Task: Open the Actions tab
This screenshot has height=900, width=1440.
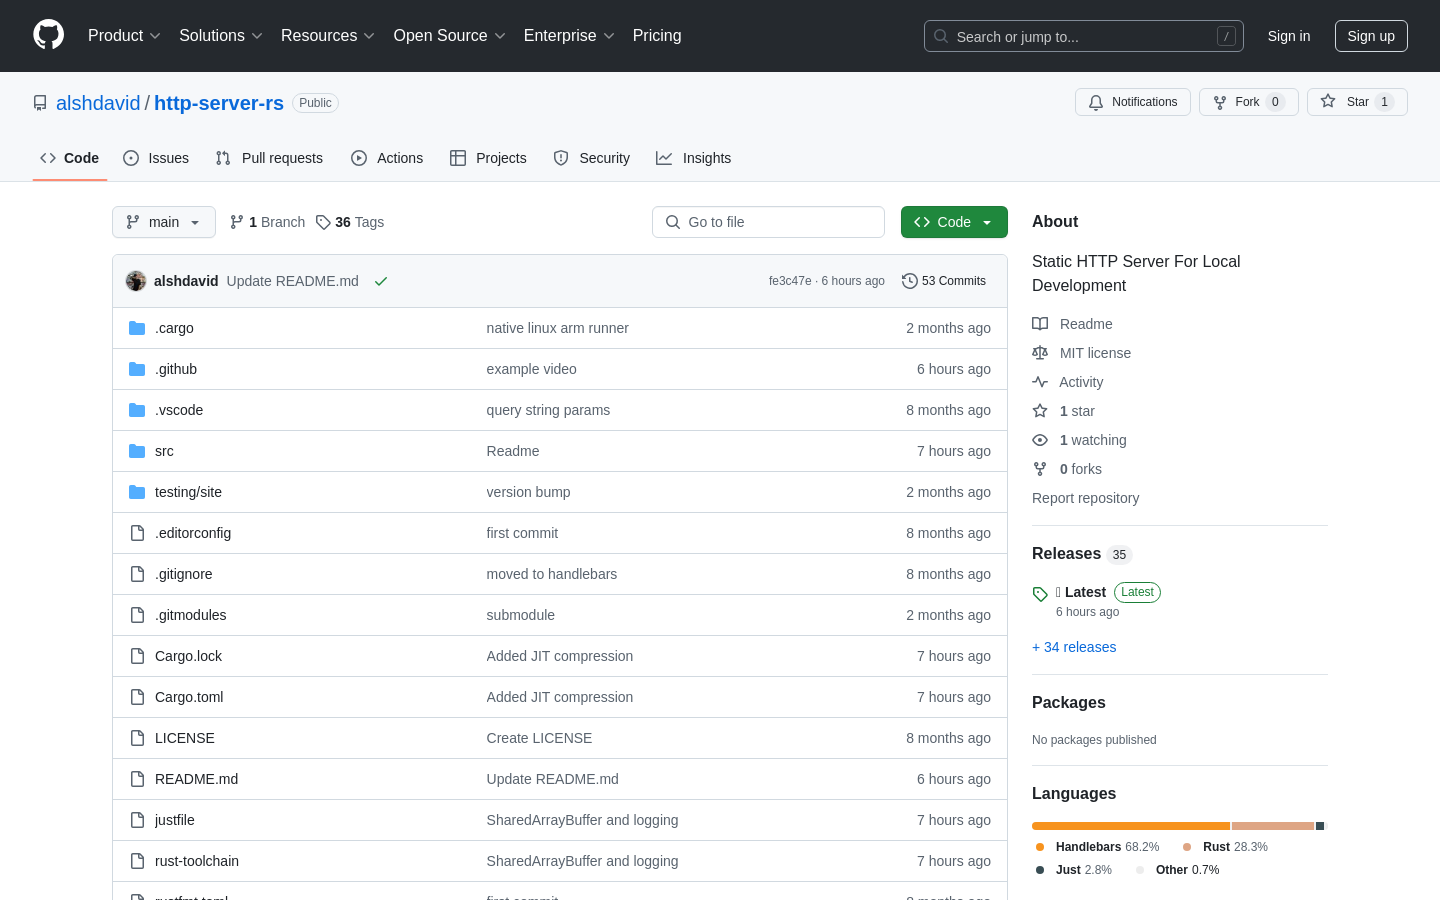Action: coord(387,158)
